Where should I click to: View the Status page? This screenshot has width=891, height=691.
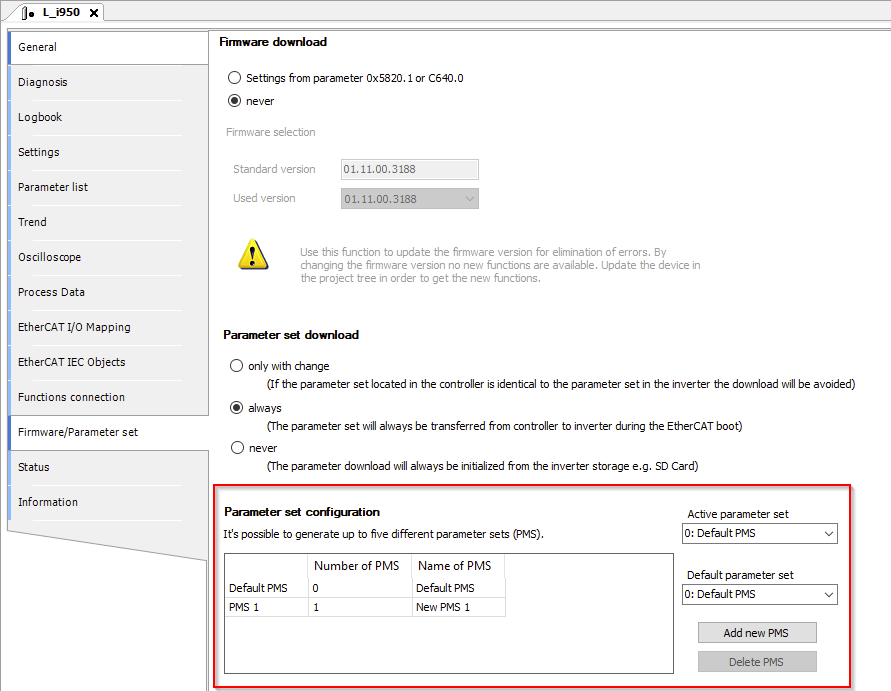point(34,467)
